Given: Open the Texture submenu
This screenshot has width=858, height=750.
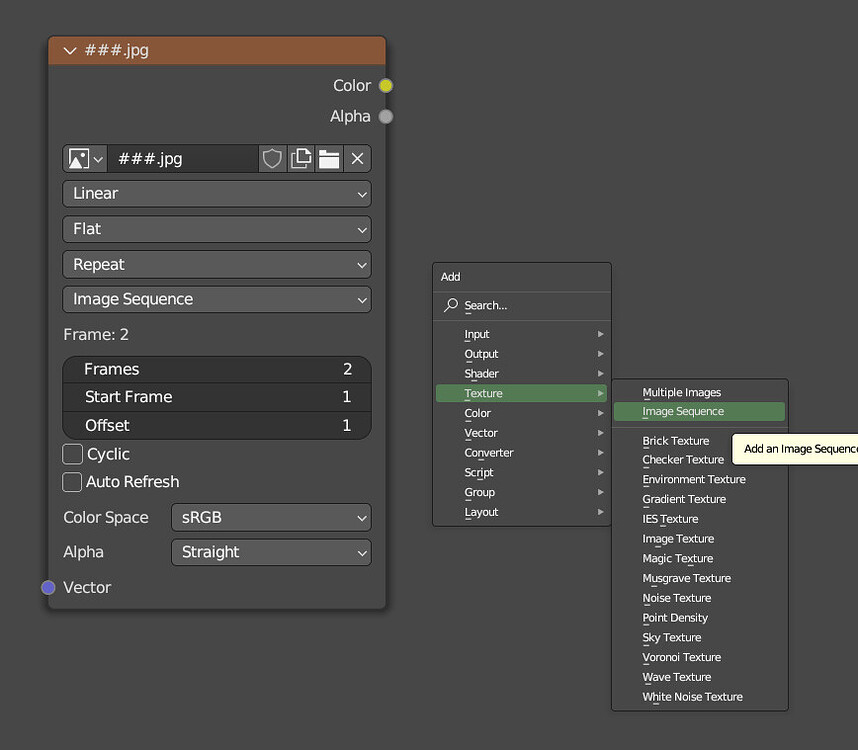Looking at the screenshot, I should [521, 393].
